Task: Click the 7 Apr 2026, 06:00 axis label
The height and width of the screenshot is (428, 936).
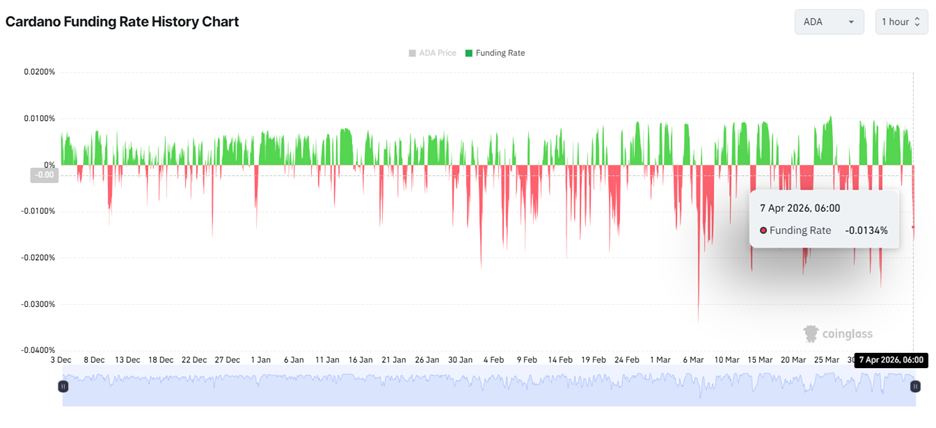Action: pyautogui.click(x=891, y=360)
